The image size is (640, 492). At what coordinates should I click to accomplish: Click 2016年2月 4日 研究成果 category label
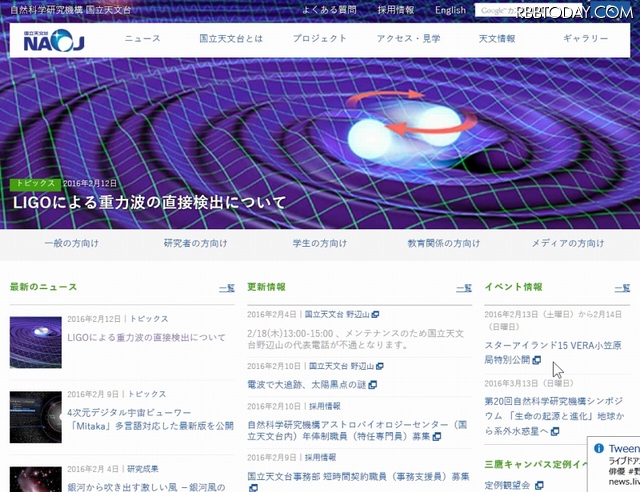142,469
